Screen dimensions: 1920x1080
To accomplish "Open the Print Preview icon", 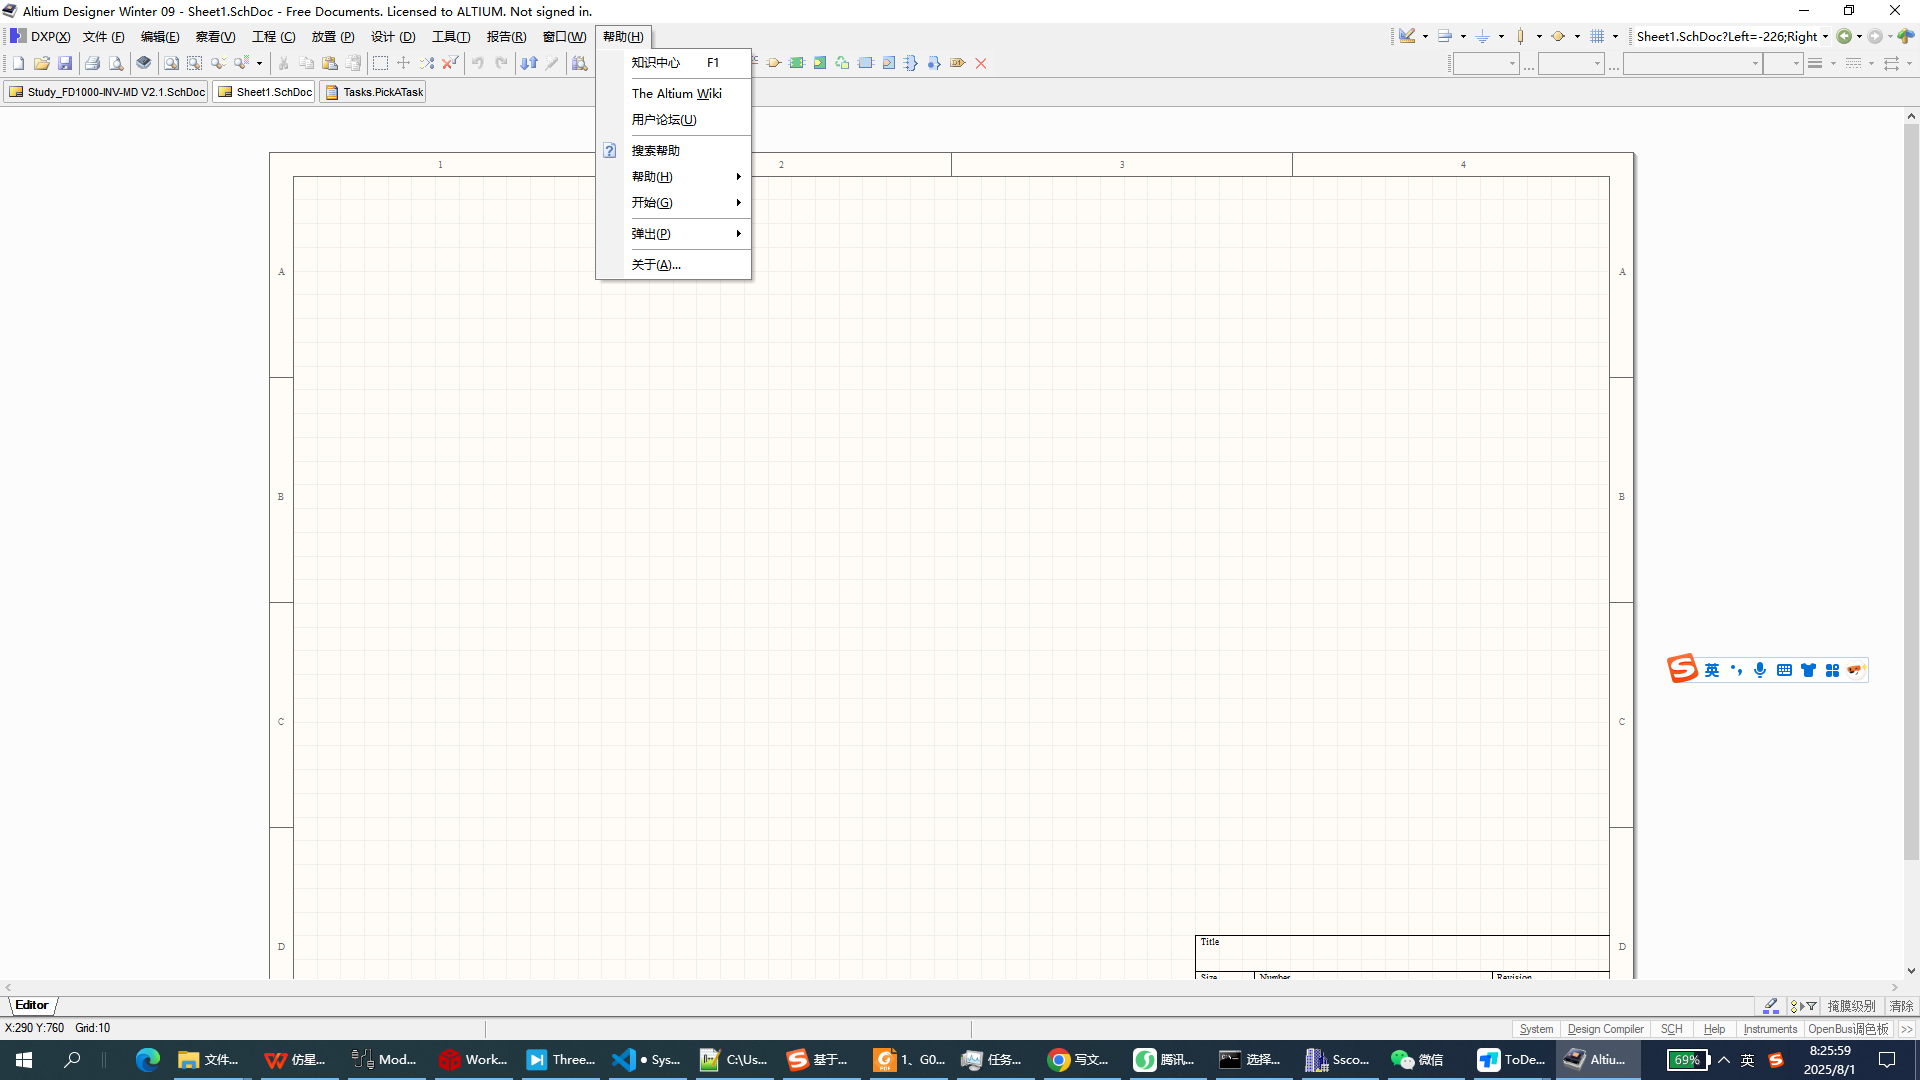I will (116, 63).
